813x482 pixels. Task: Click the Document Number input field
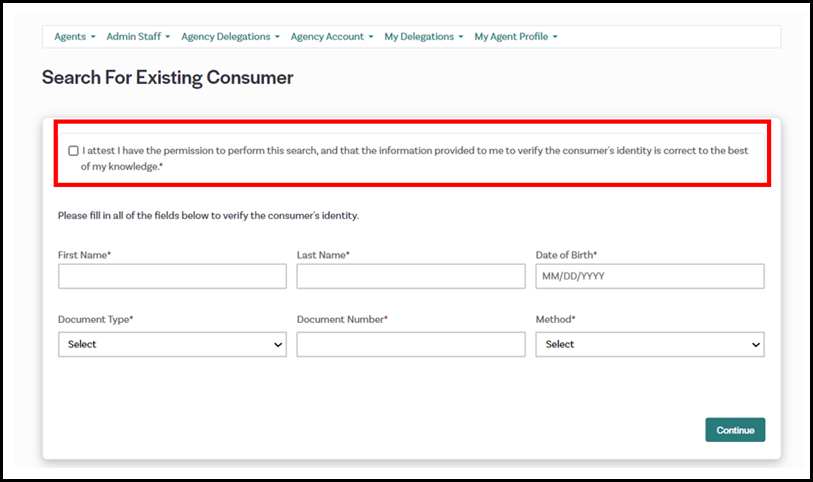[410, 344]
